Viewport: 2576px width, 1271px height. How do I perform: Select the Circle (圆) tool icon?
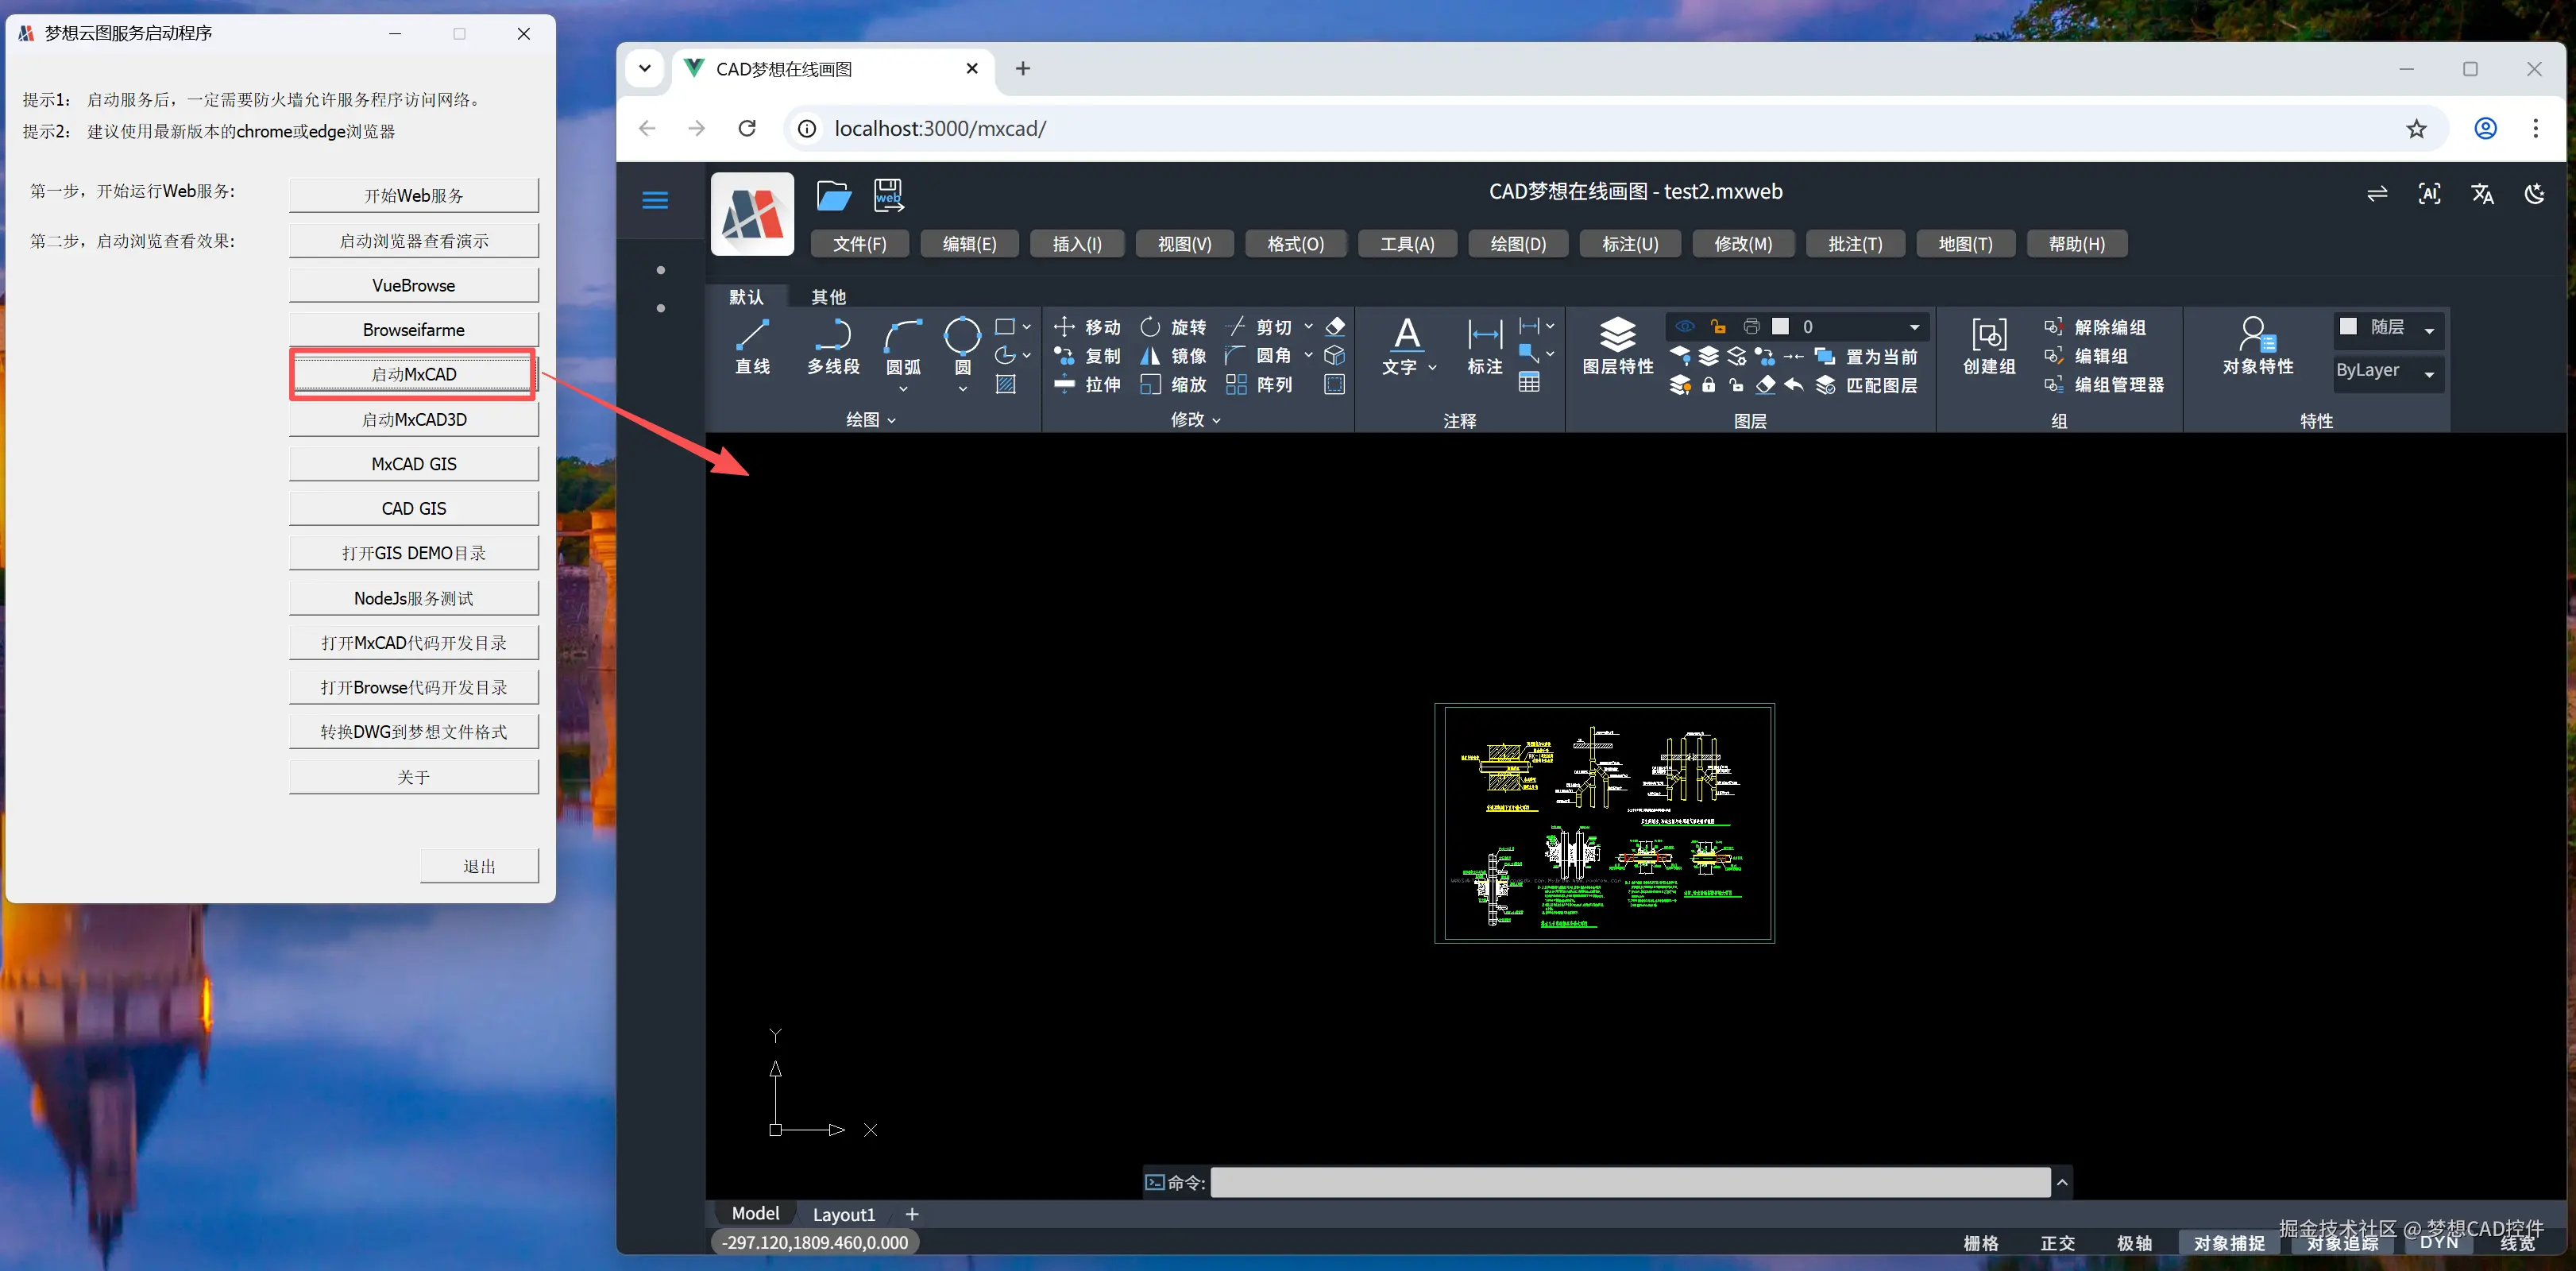(x=962, y=335)
